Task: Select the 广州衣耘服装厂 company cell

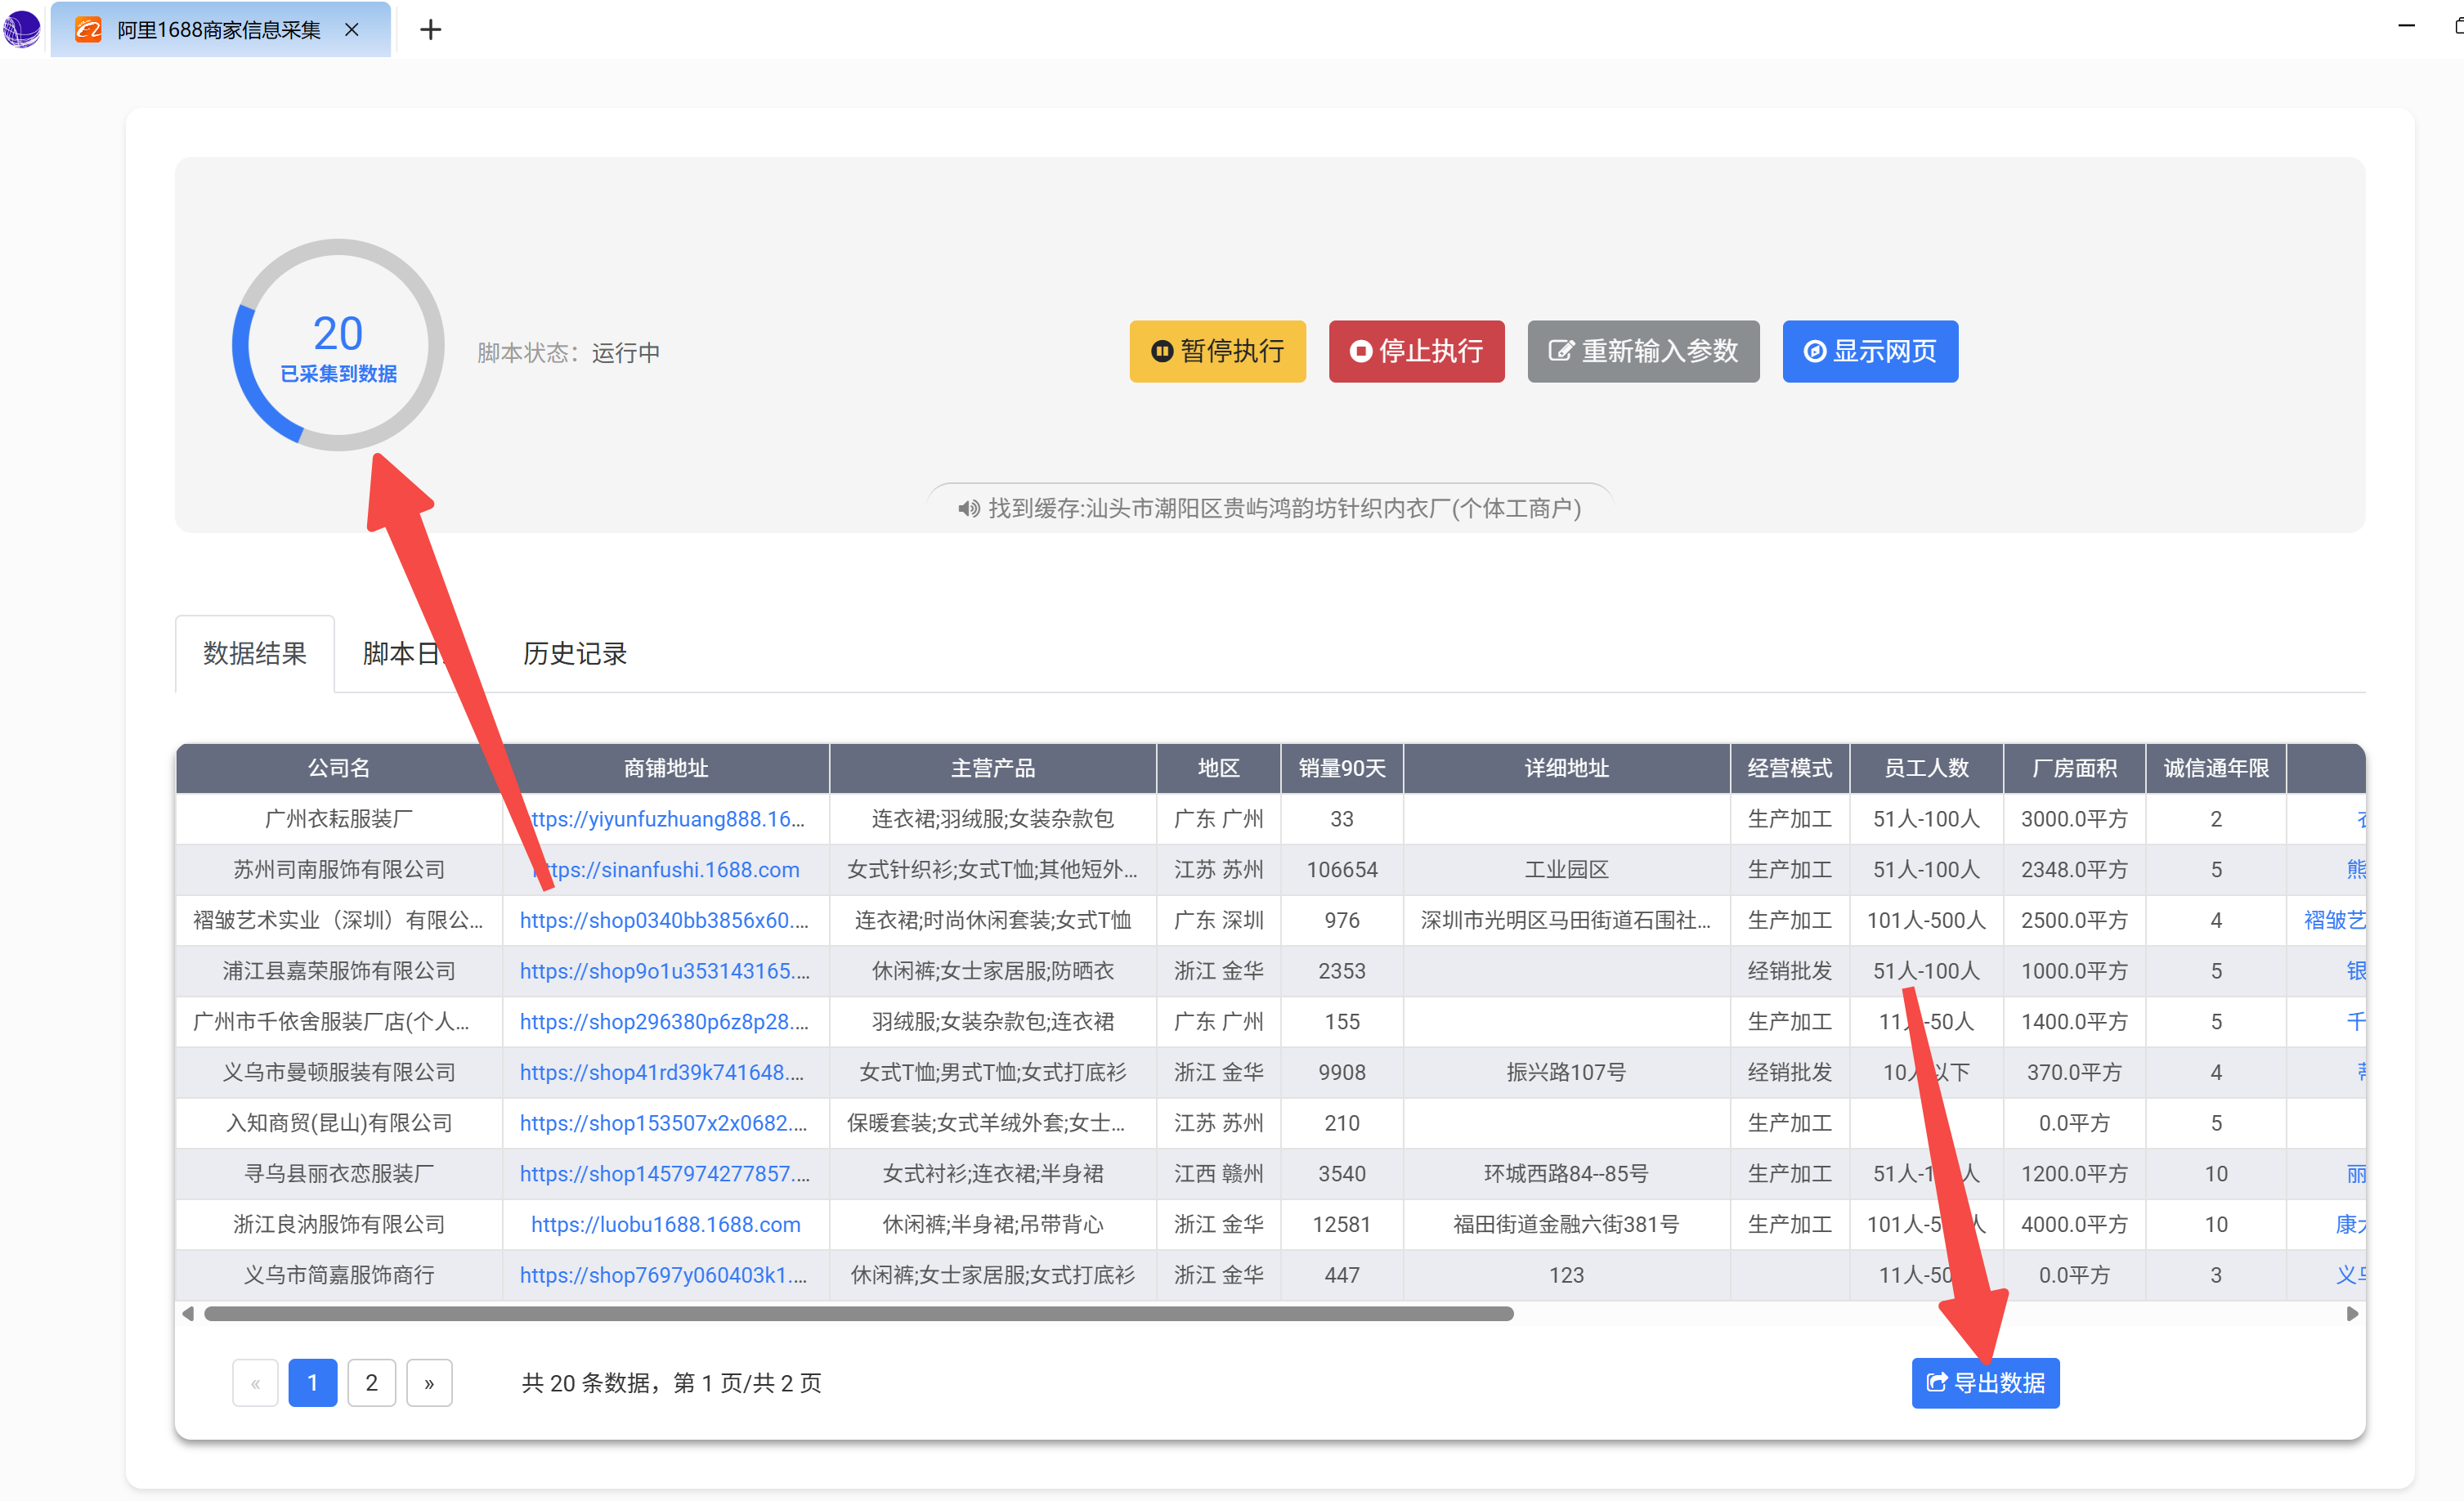Action: [x=339, y=819]
